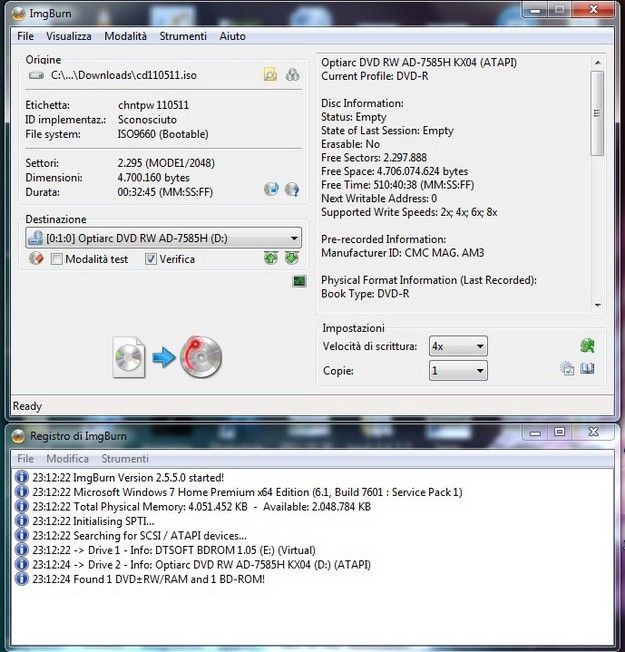Click the info icon beside ImgBurn Version log entry

pos(21,477)
